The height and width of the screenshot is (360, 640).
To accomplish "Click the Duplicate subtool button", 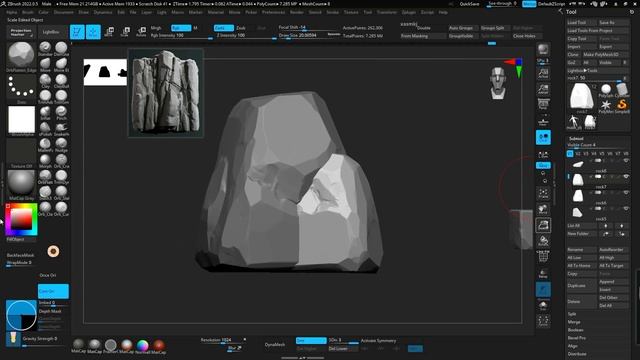I will [x=582, y=286].
